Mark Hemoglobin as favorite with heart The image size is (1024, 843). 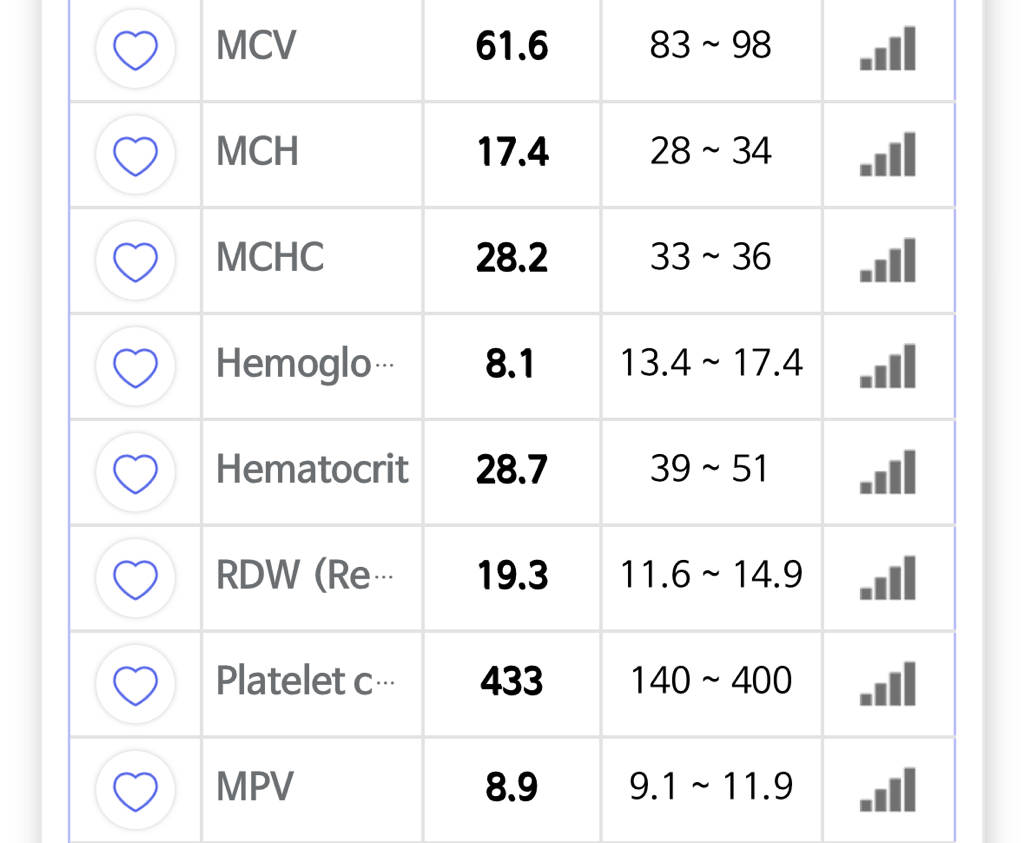point(135,367)
